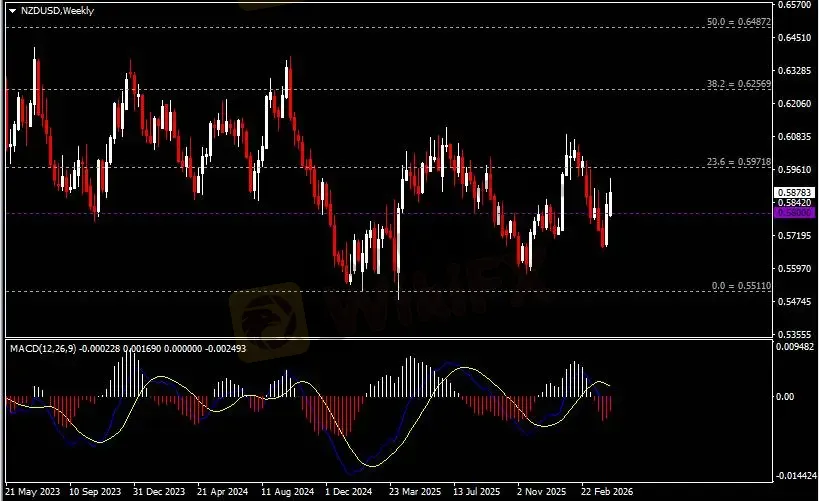
Task: Click the 0.54745 price scale value
Action: tap(794, 301)
